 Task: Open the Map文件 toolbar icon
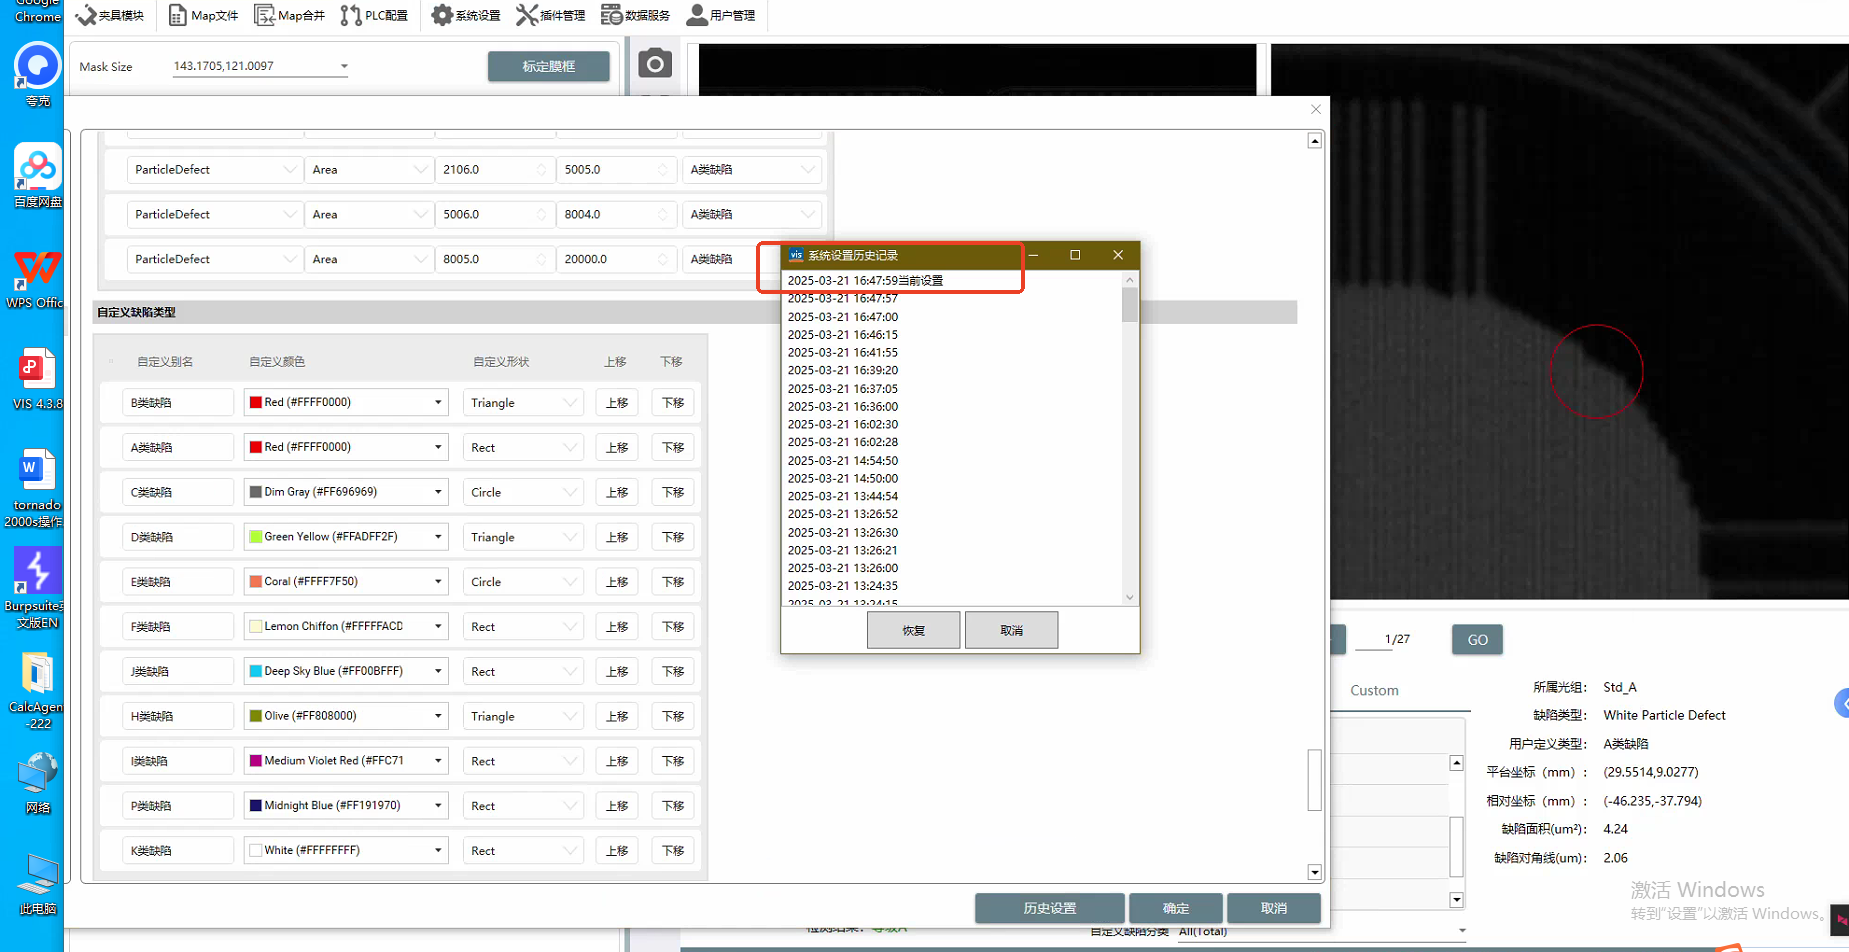pos(203,15)
